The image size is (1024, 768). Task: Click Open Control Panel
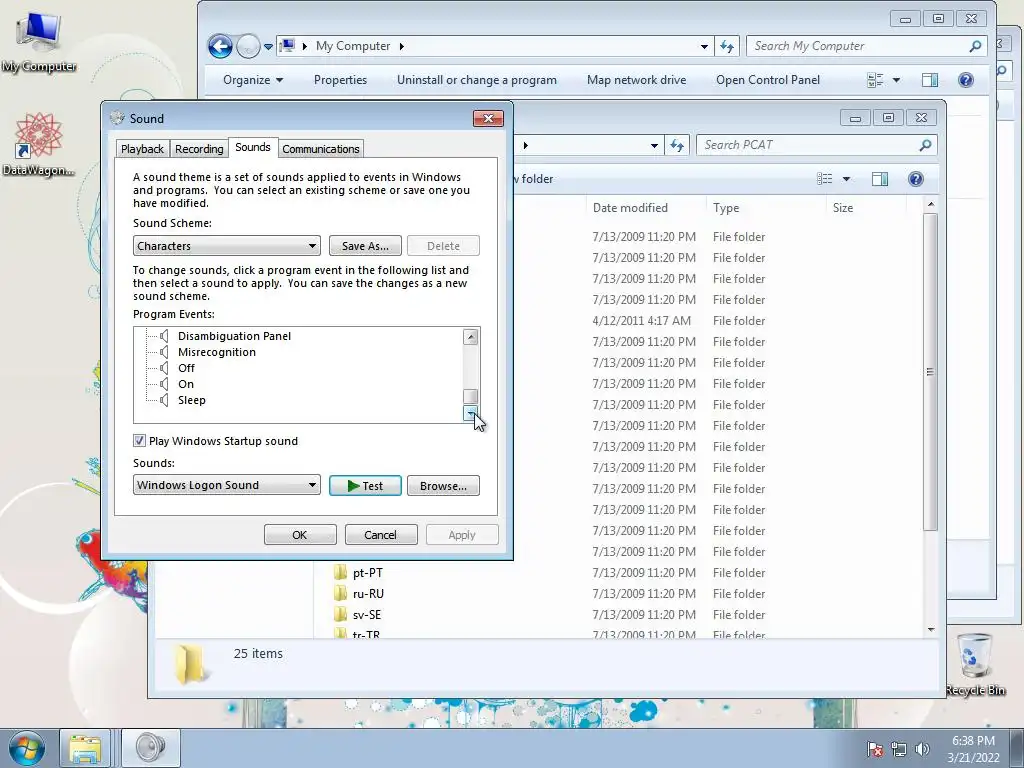click(768, 80)
